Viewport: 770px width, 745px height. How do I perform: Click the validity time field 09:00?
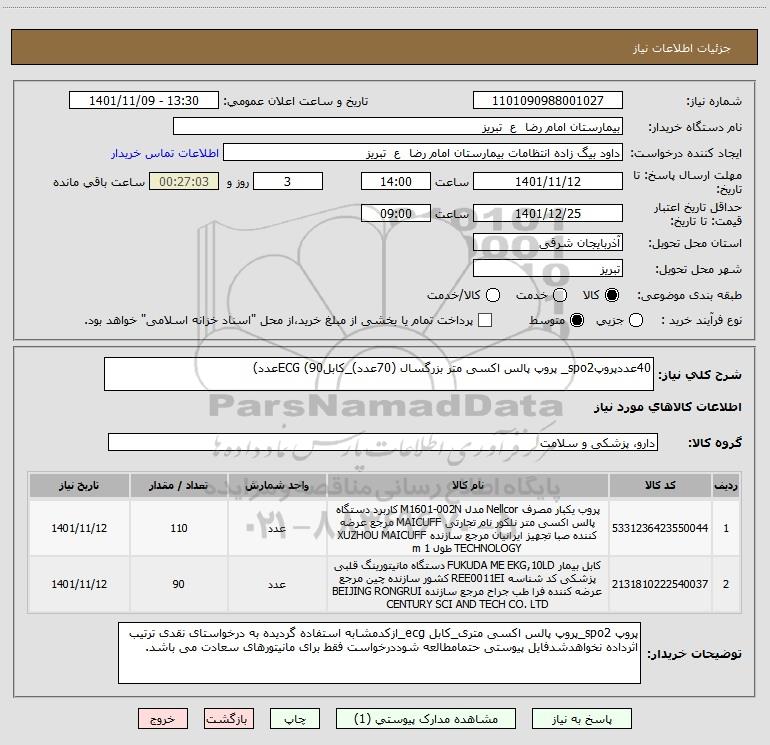point(396,213)
